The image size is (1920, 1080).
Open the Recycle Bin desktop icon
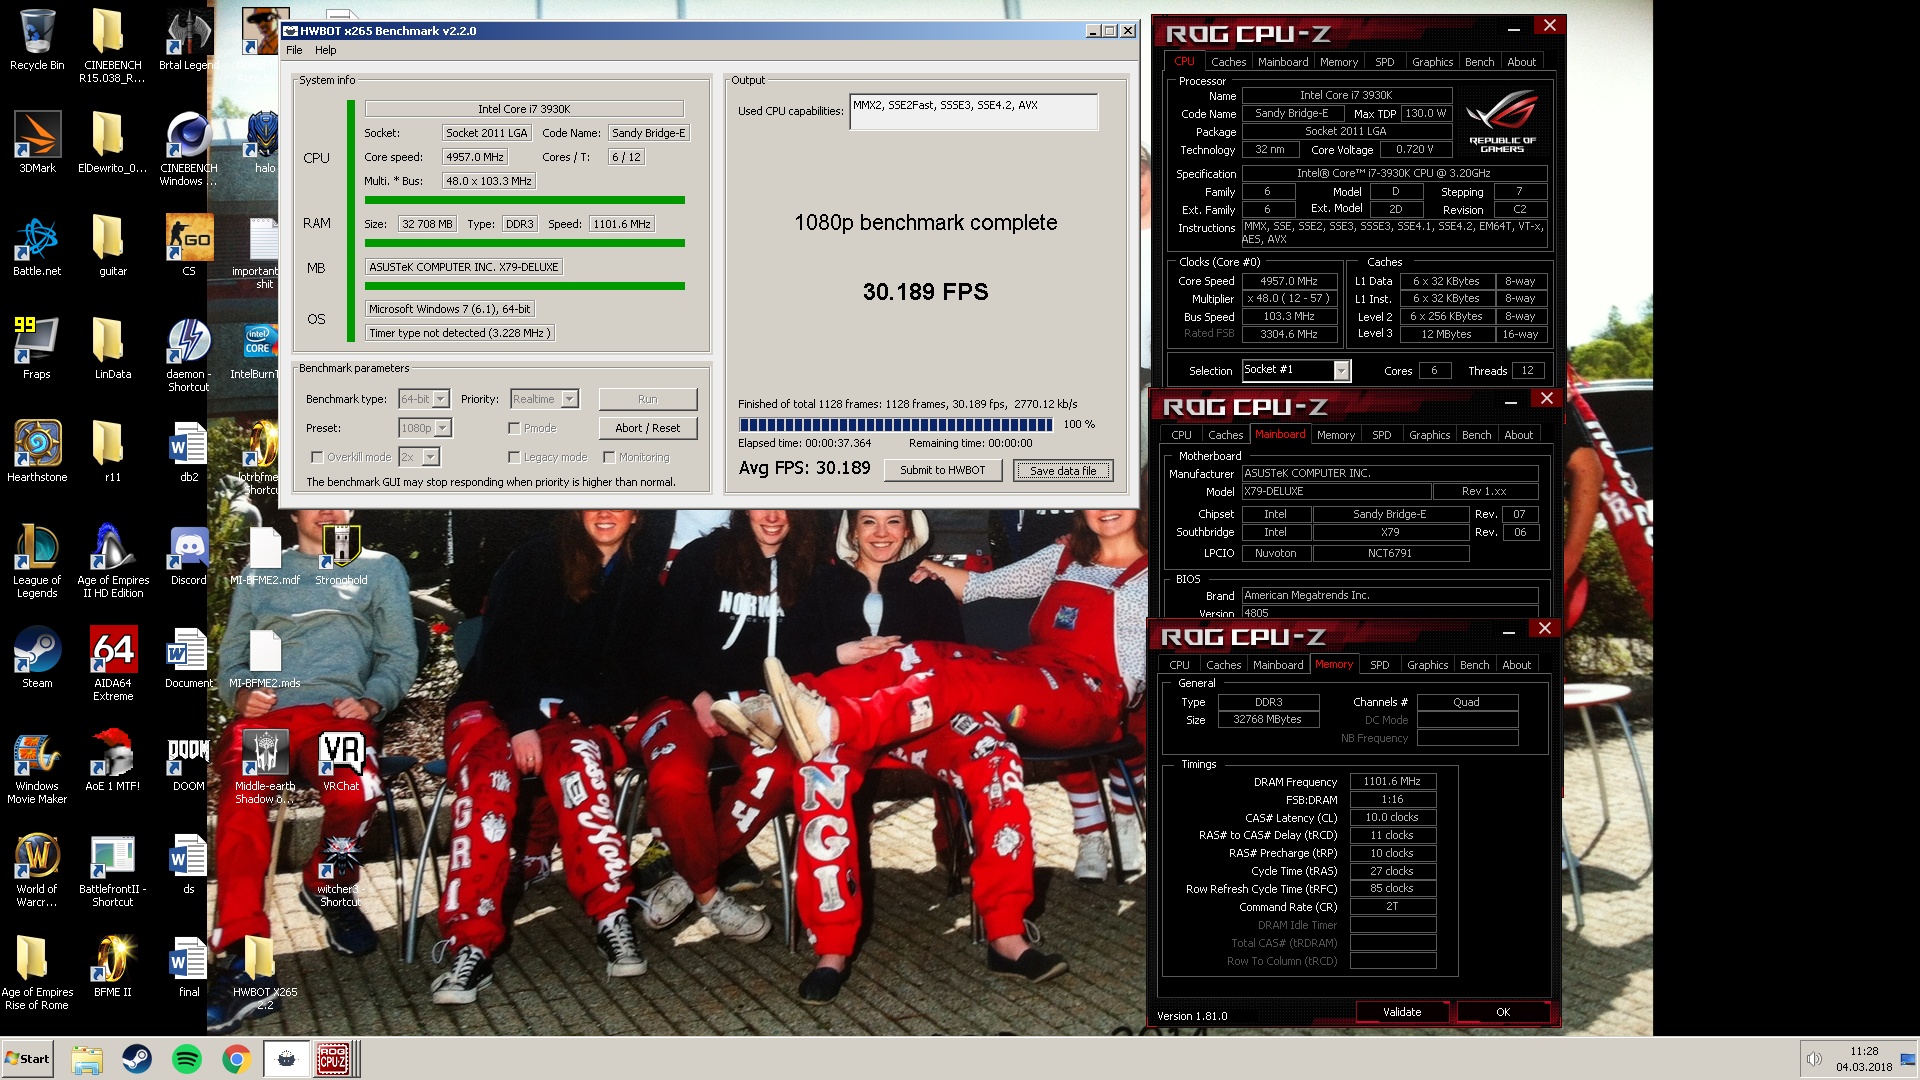click(x=37, y=40)
